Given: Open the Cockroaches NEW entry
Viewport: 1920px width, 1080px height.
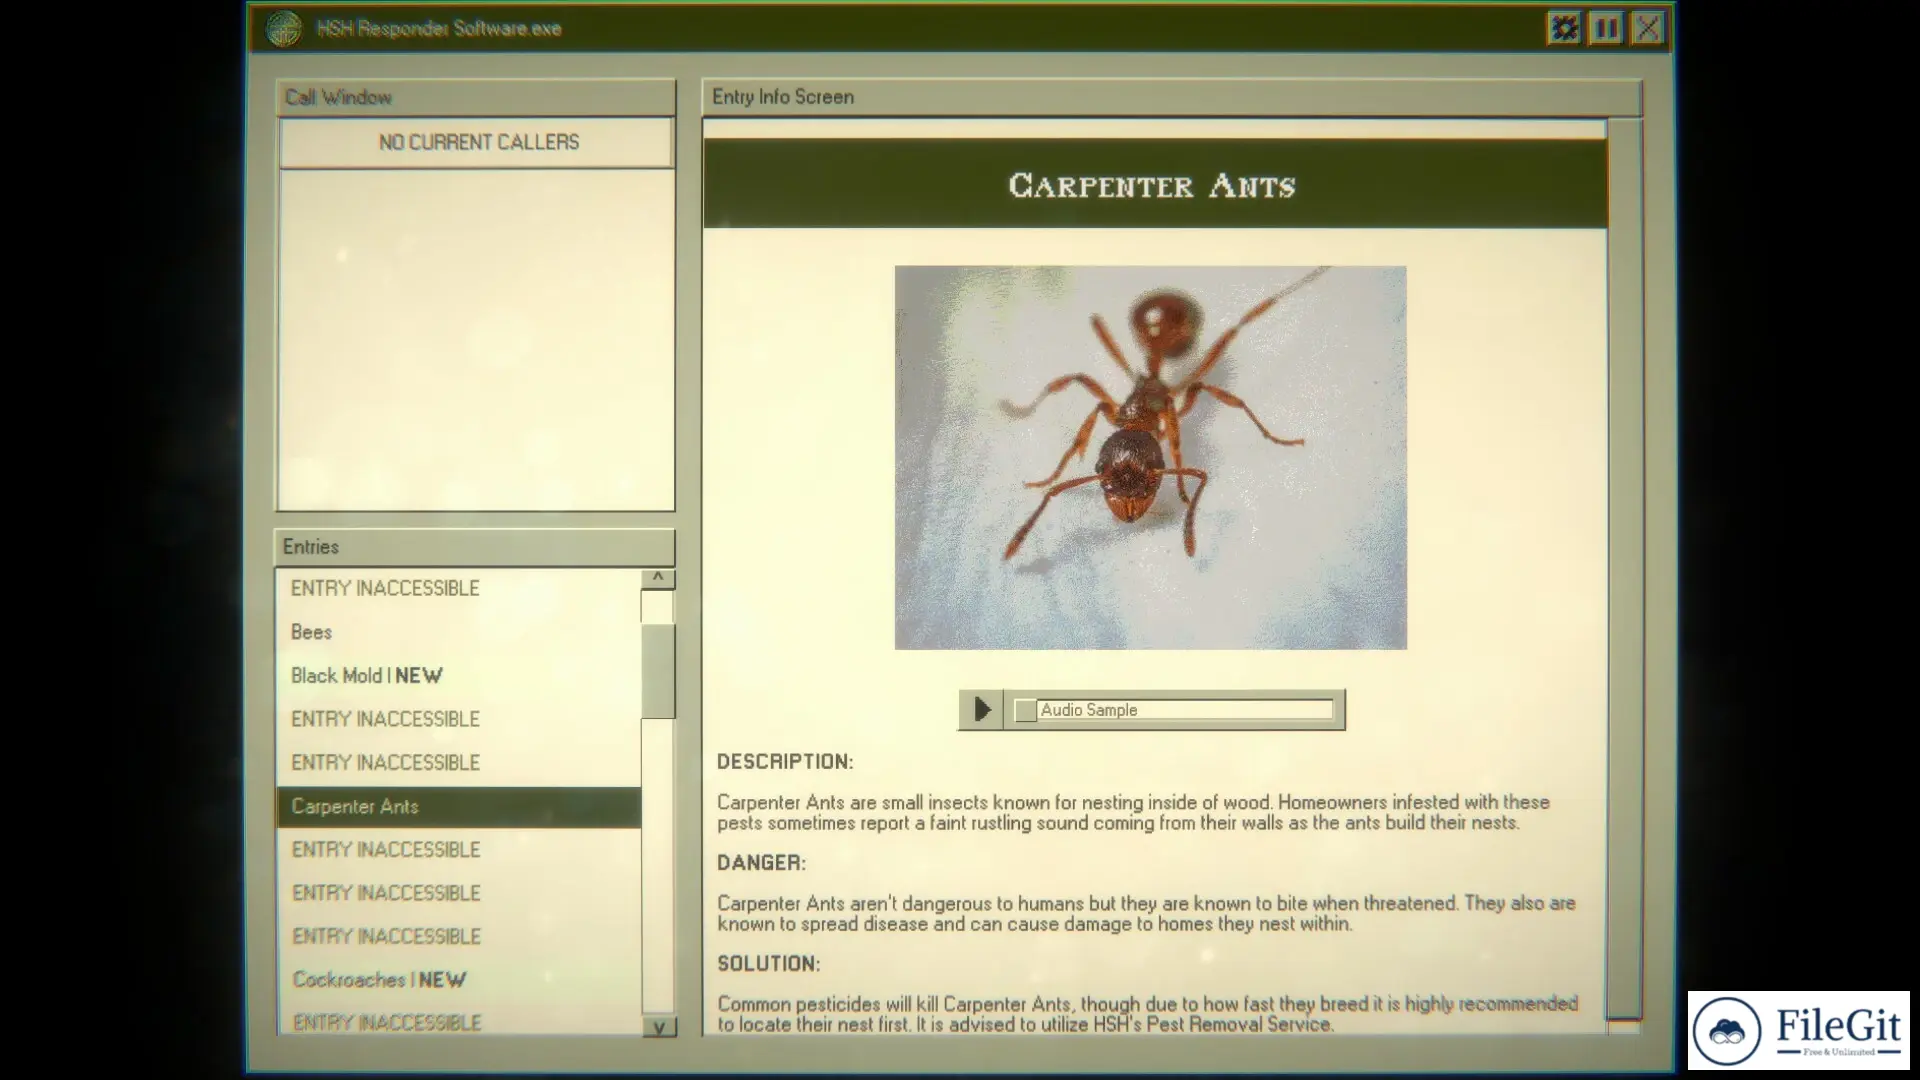Looking at the screenshot, I should click(x=458, y=980).
